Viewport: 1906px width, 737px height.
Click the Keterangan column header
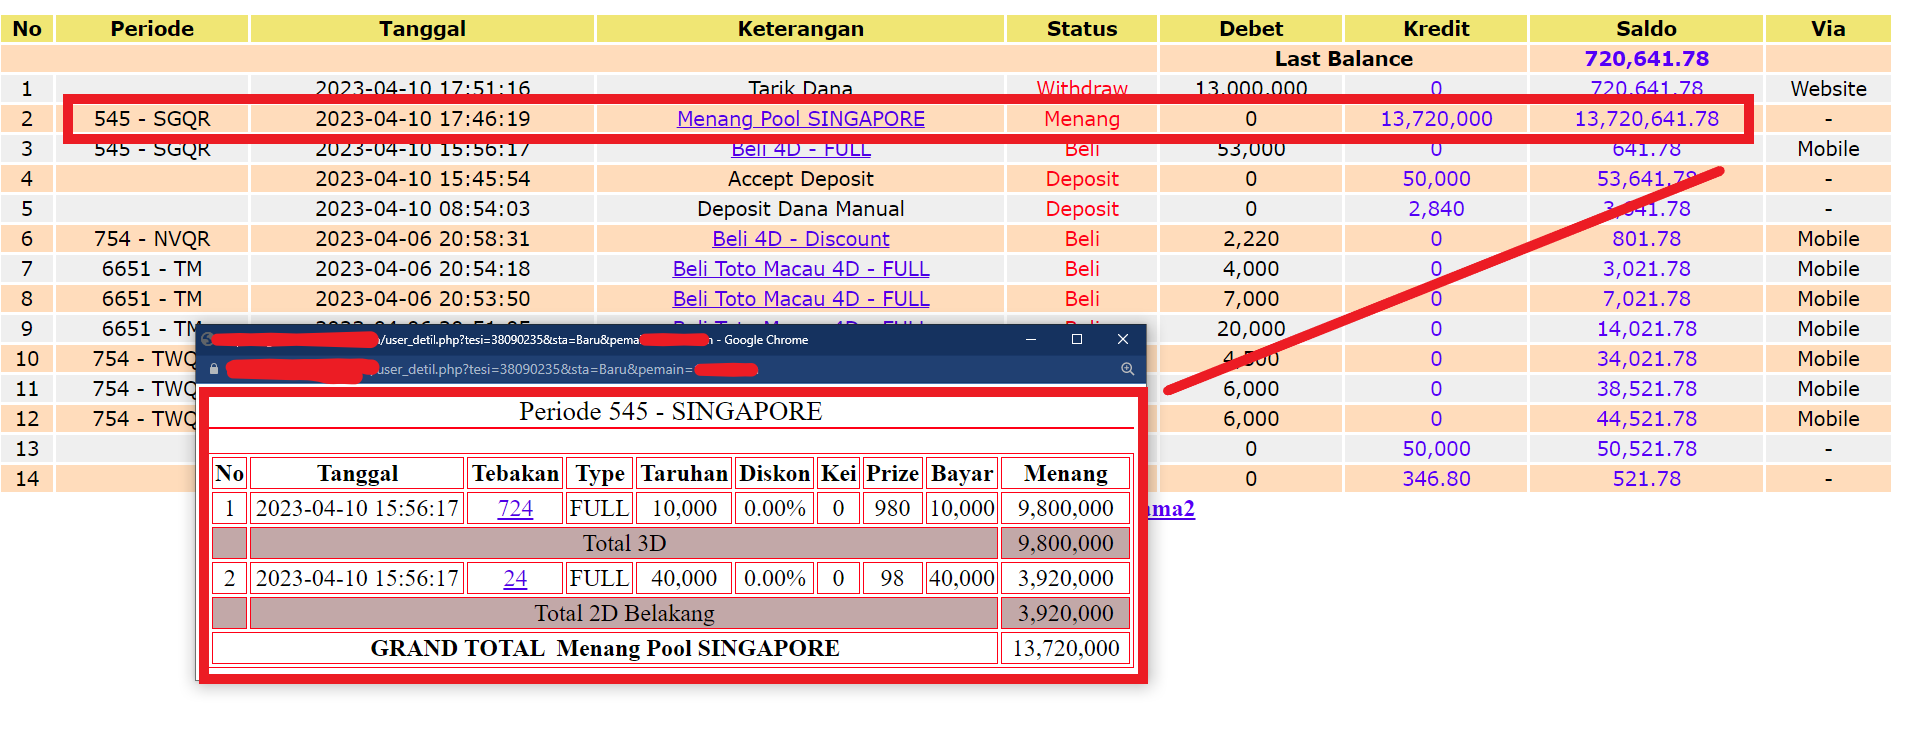[x=801, y=29]
